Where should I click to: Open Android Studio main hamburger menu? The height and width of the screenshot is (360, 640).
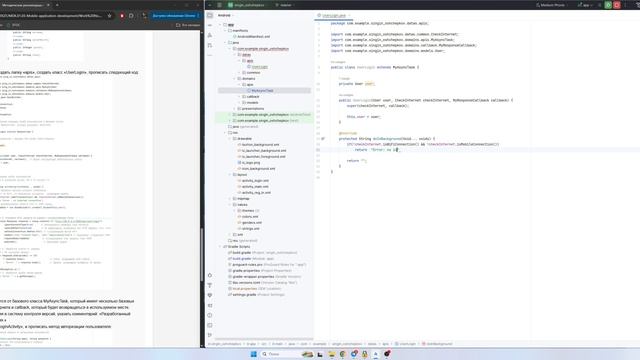point(220,5)
